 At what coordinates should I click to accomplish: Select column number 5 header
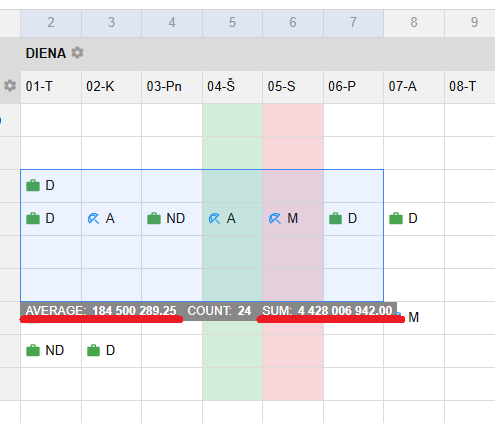click(x=232, y=23)
